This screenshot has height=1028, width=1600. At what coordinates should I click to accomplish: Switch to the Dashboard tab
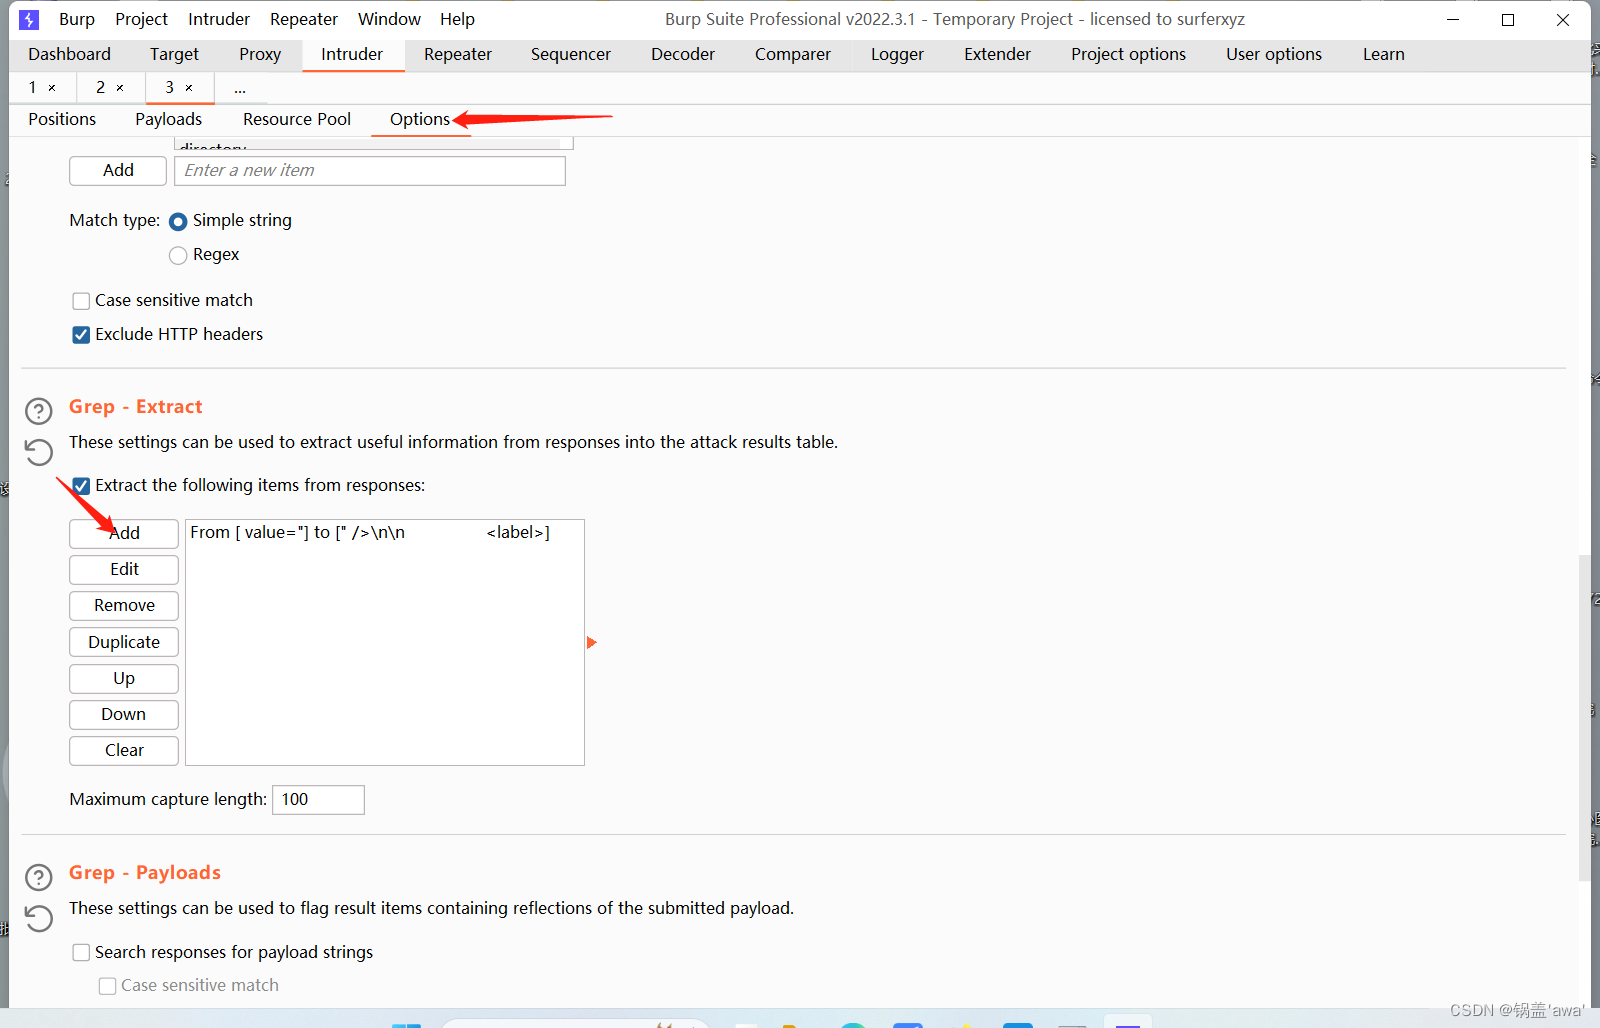click(x=69, y=54)
